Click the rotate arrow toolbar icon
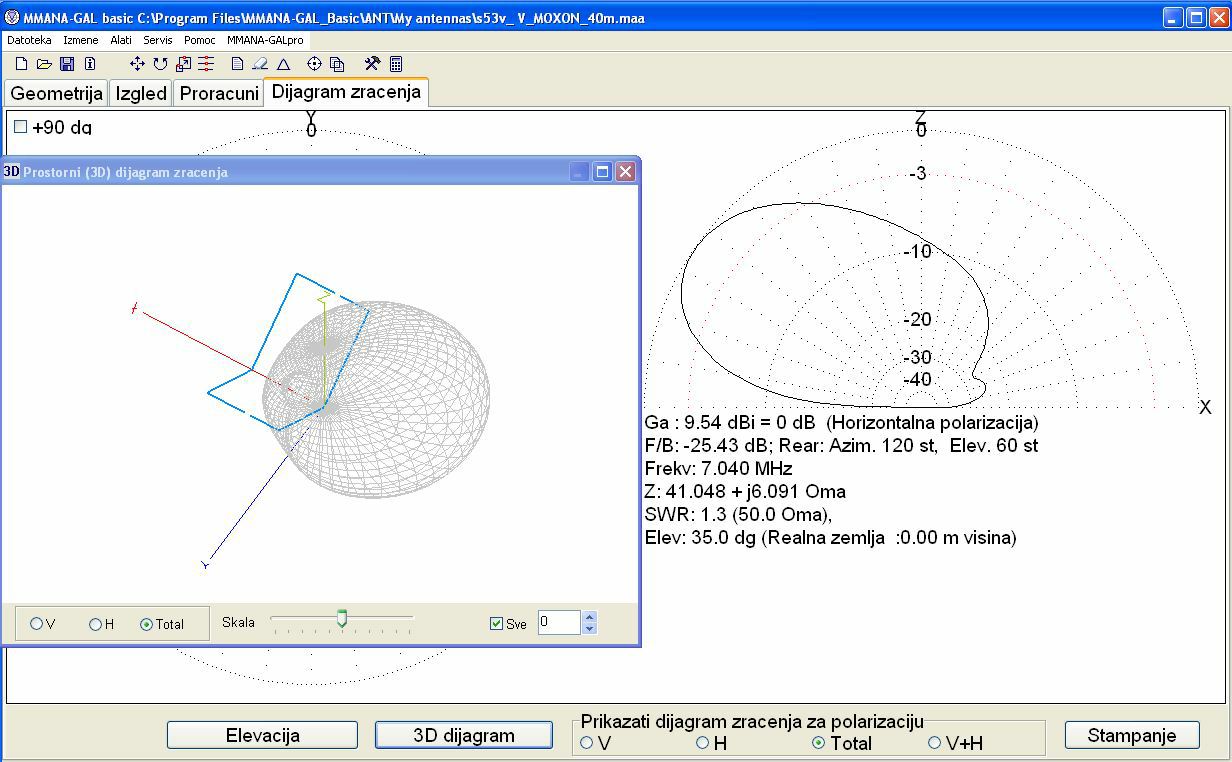This screenshot has height=762, width=1232. 160,64
